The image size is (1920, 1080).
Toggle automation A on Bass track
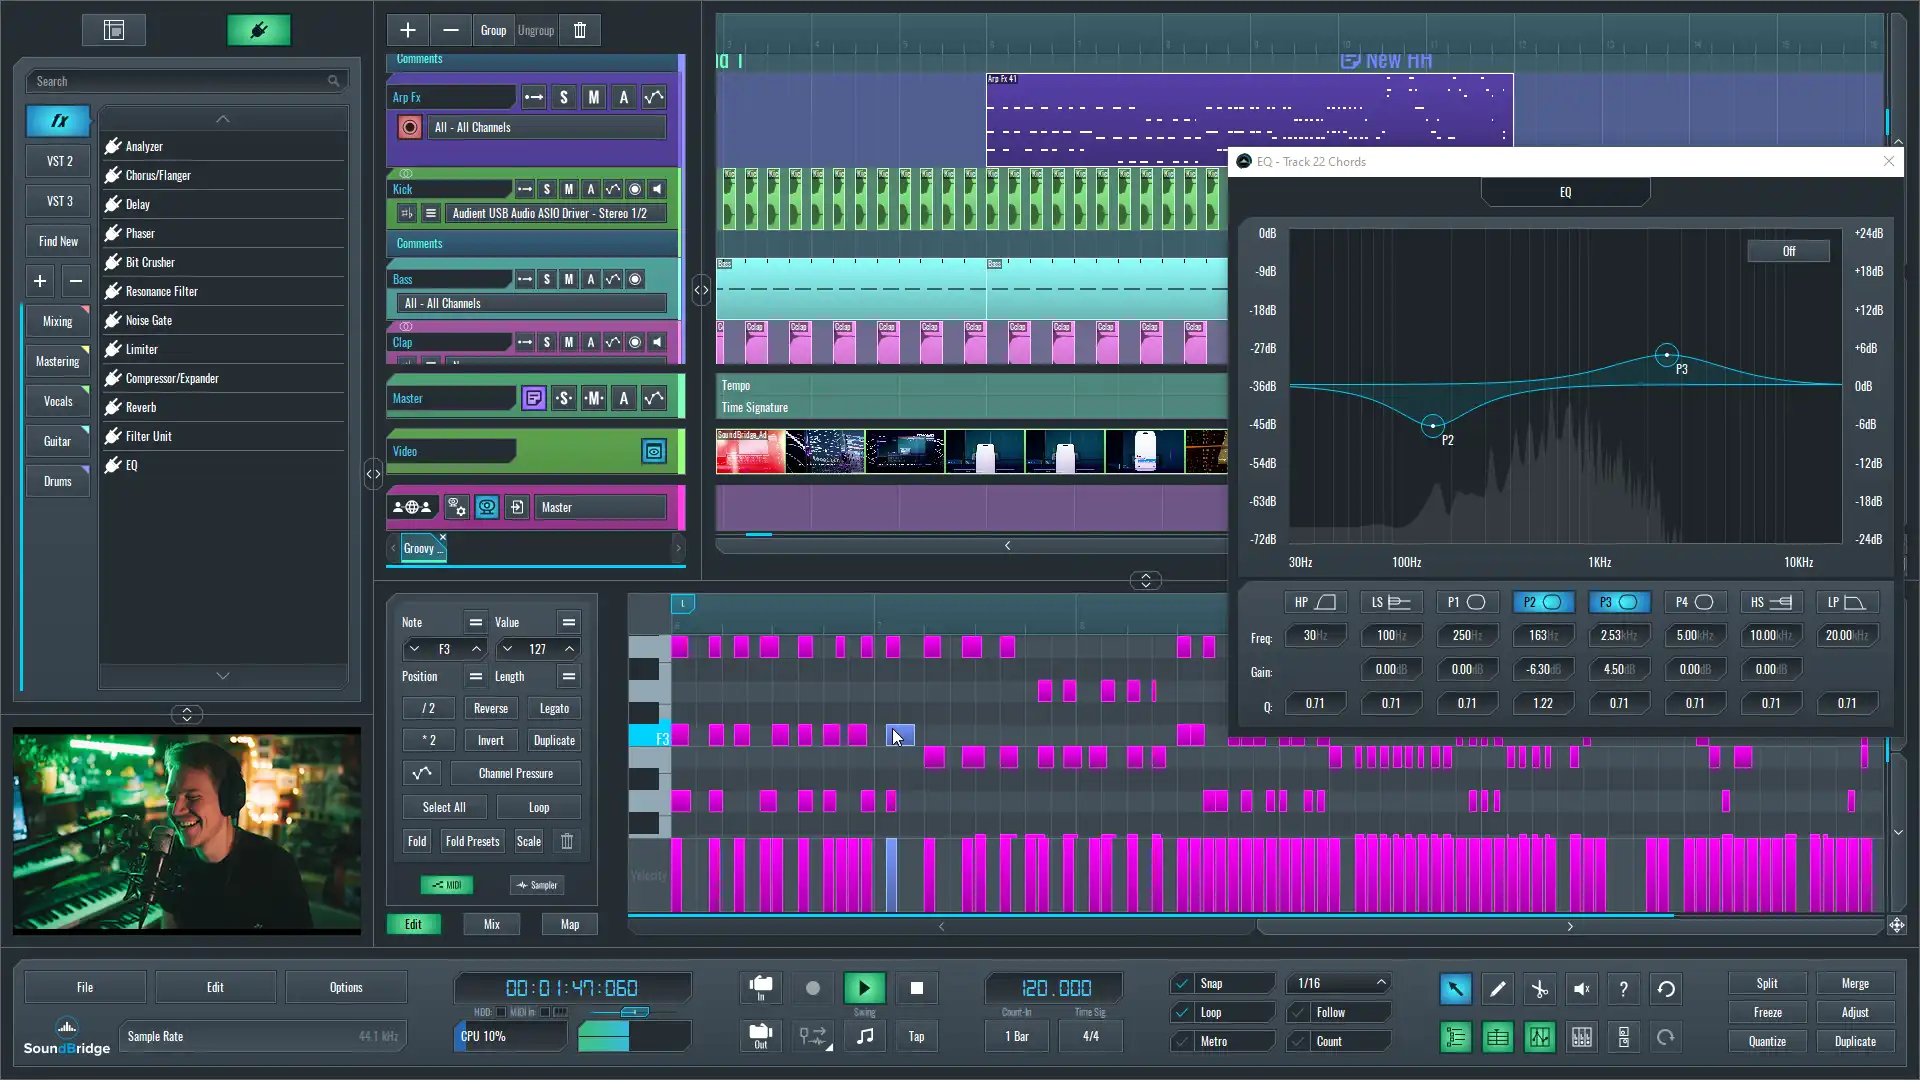tap(591, 279)
